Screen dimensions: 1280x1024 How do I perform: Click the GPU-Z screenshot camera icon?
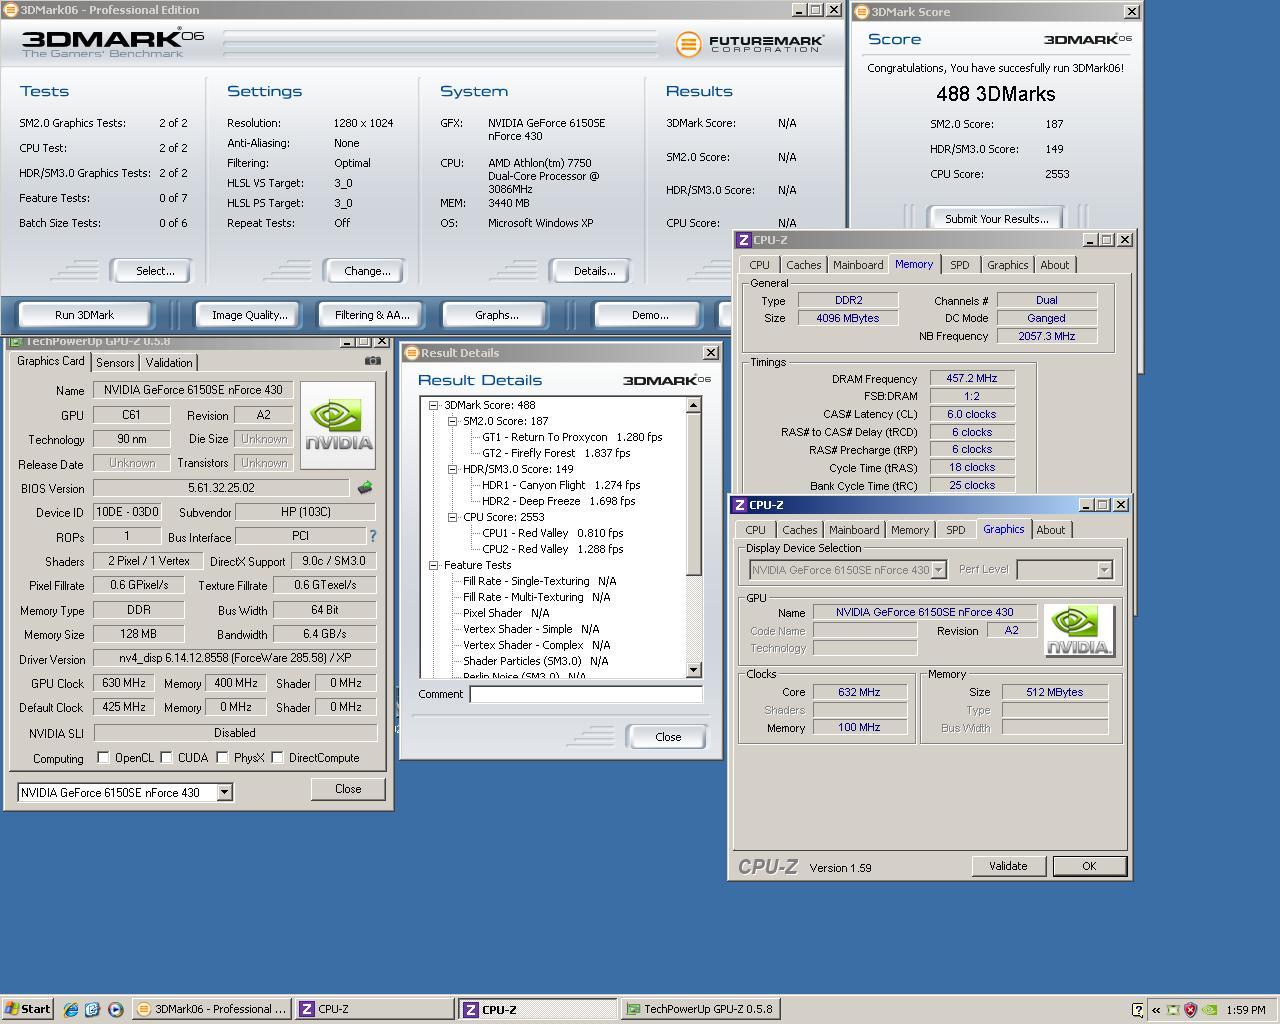(373, 361)
